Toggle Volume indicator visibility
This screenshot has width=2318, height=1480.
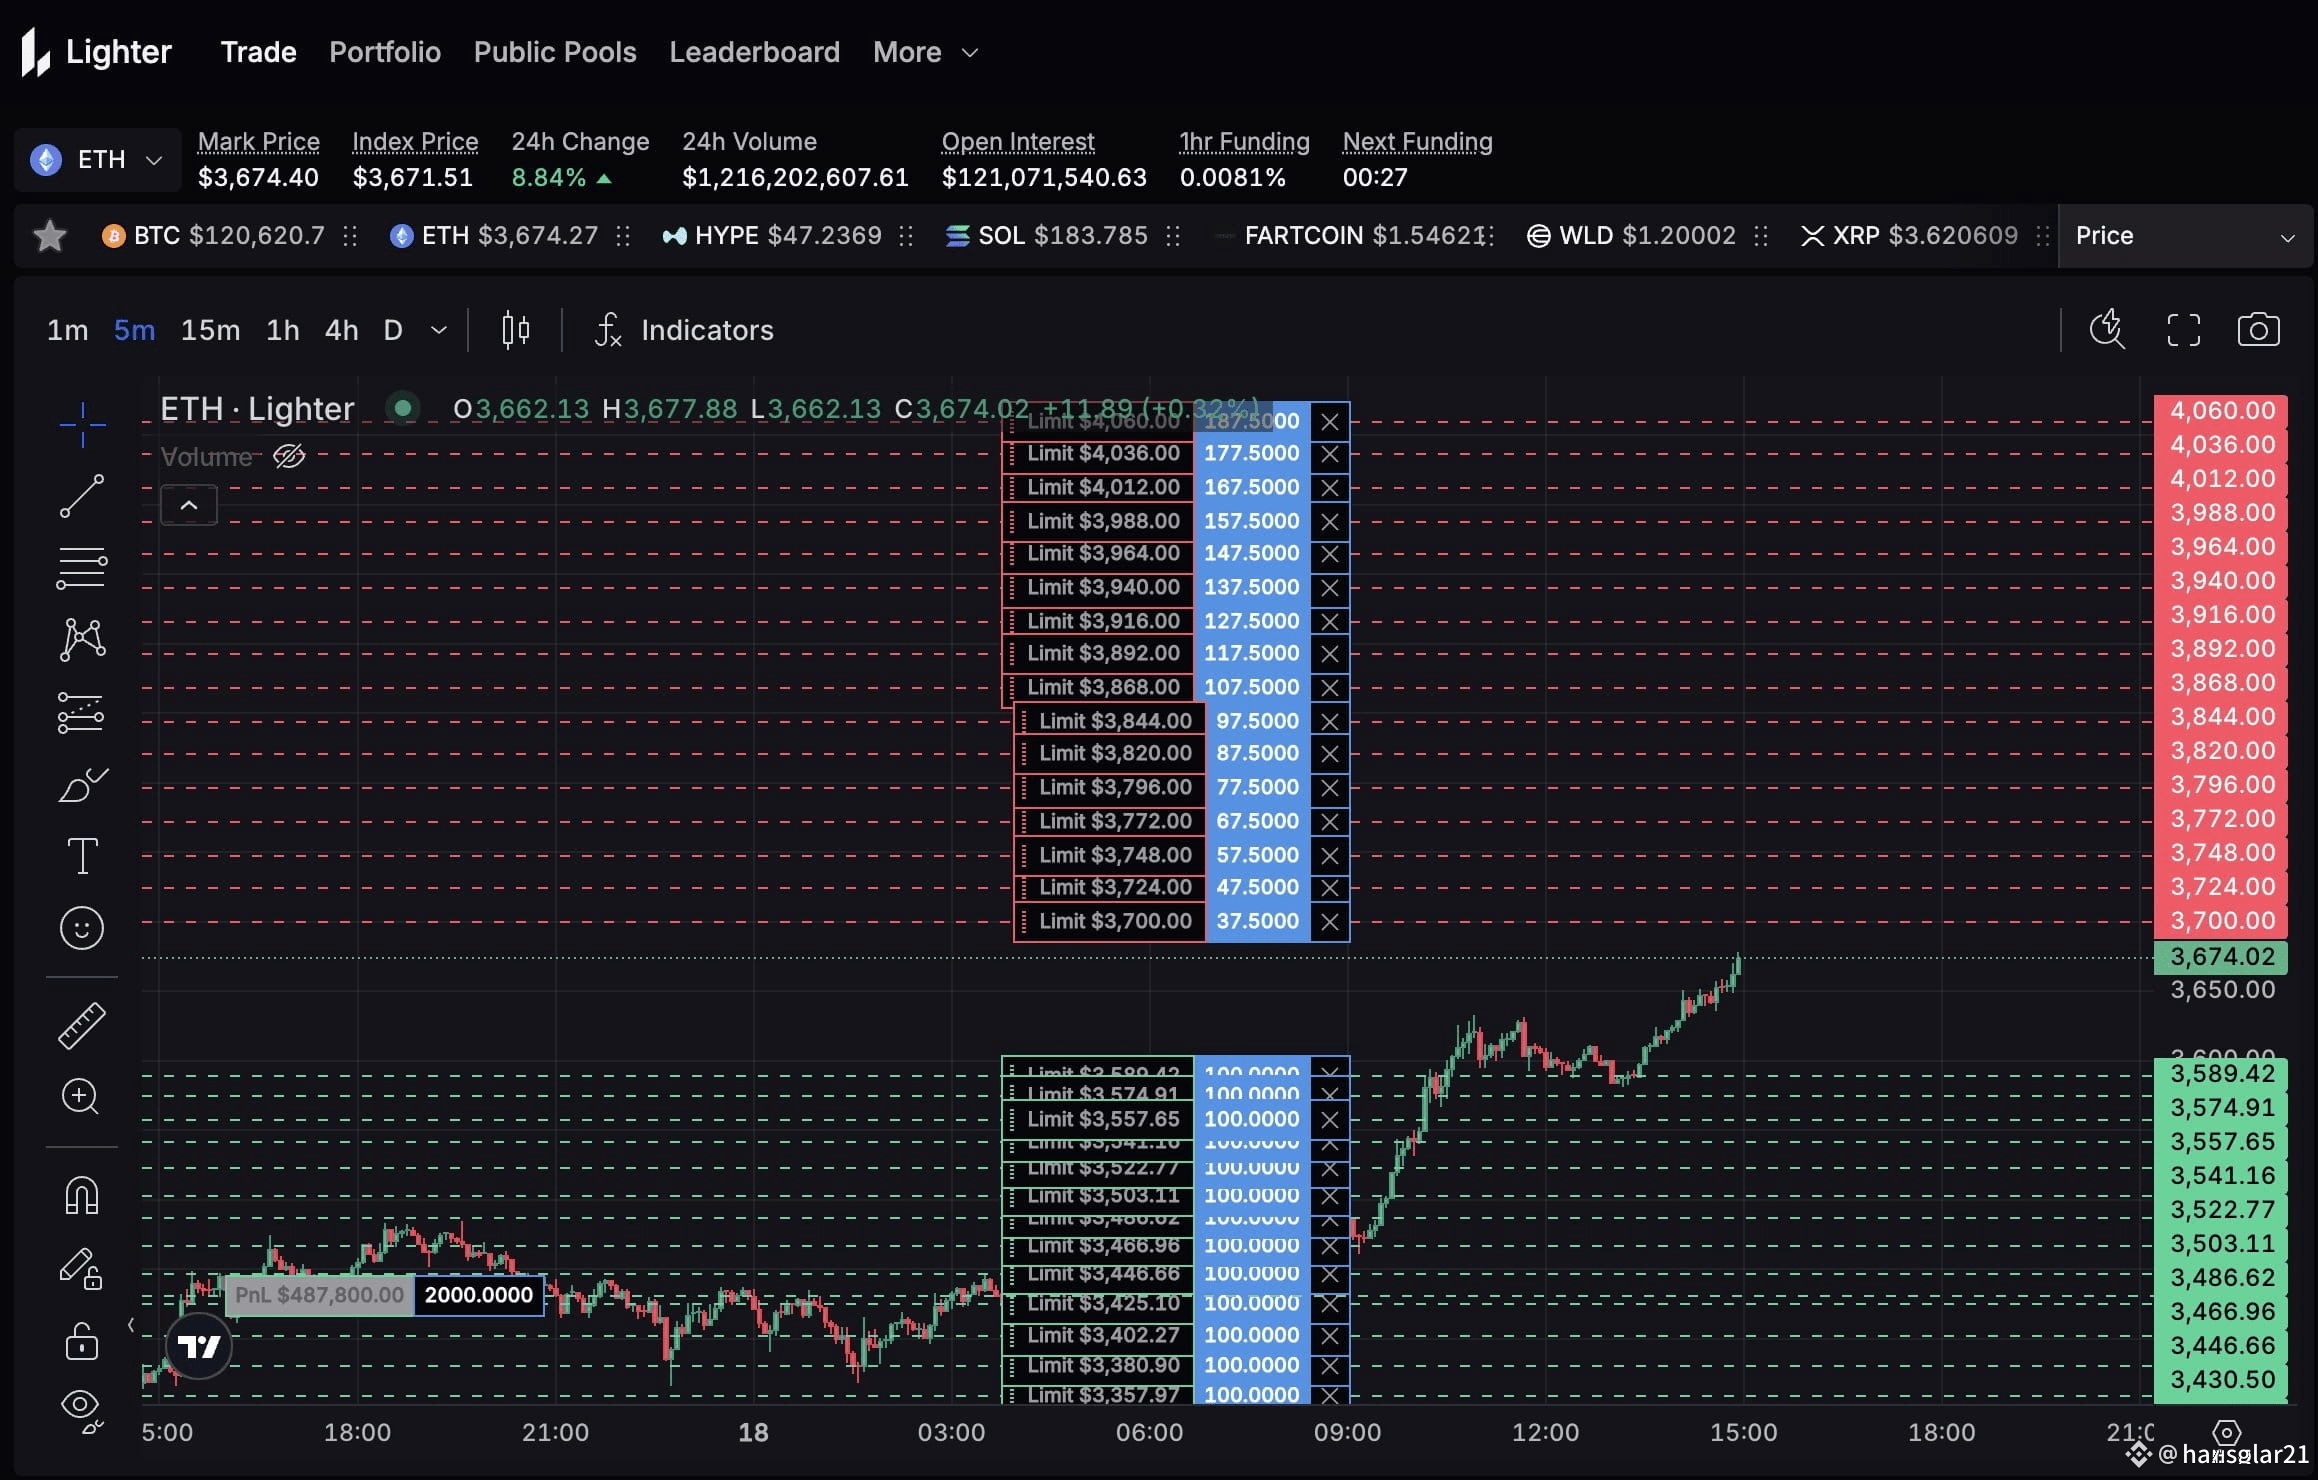pyautogui.click(x=289, y=457)
